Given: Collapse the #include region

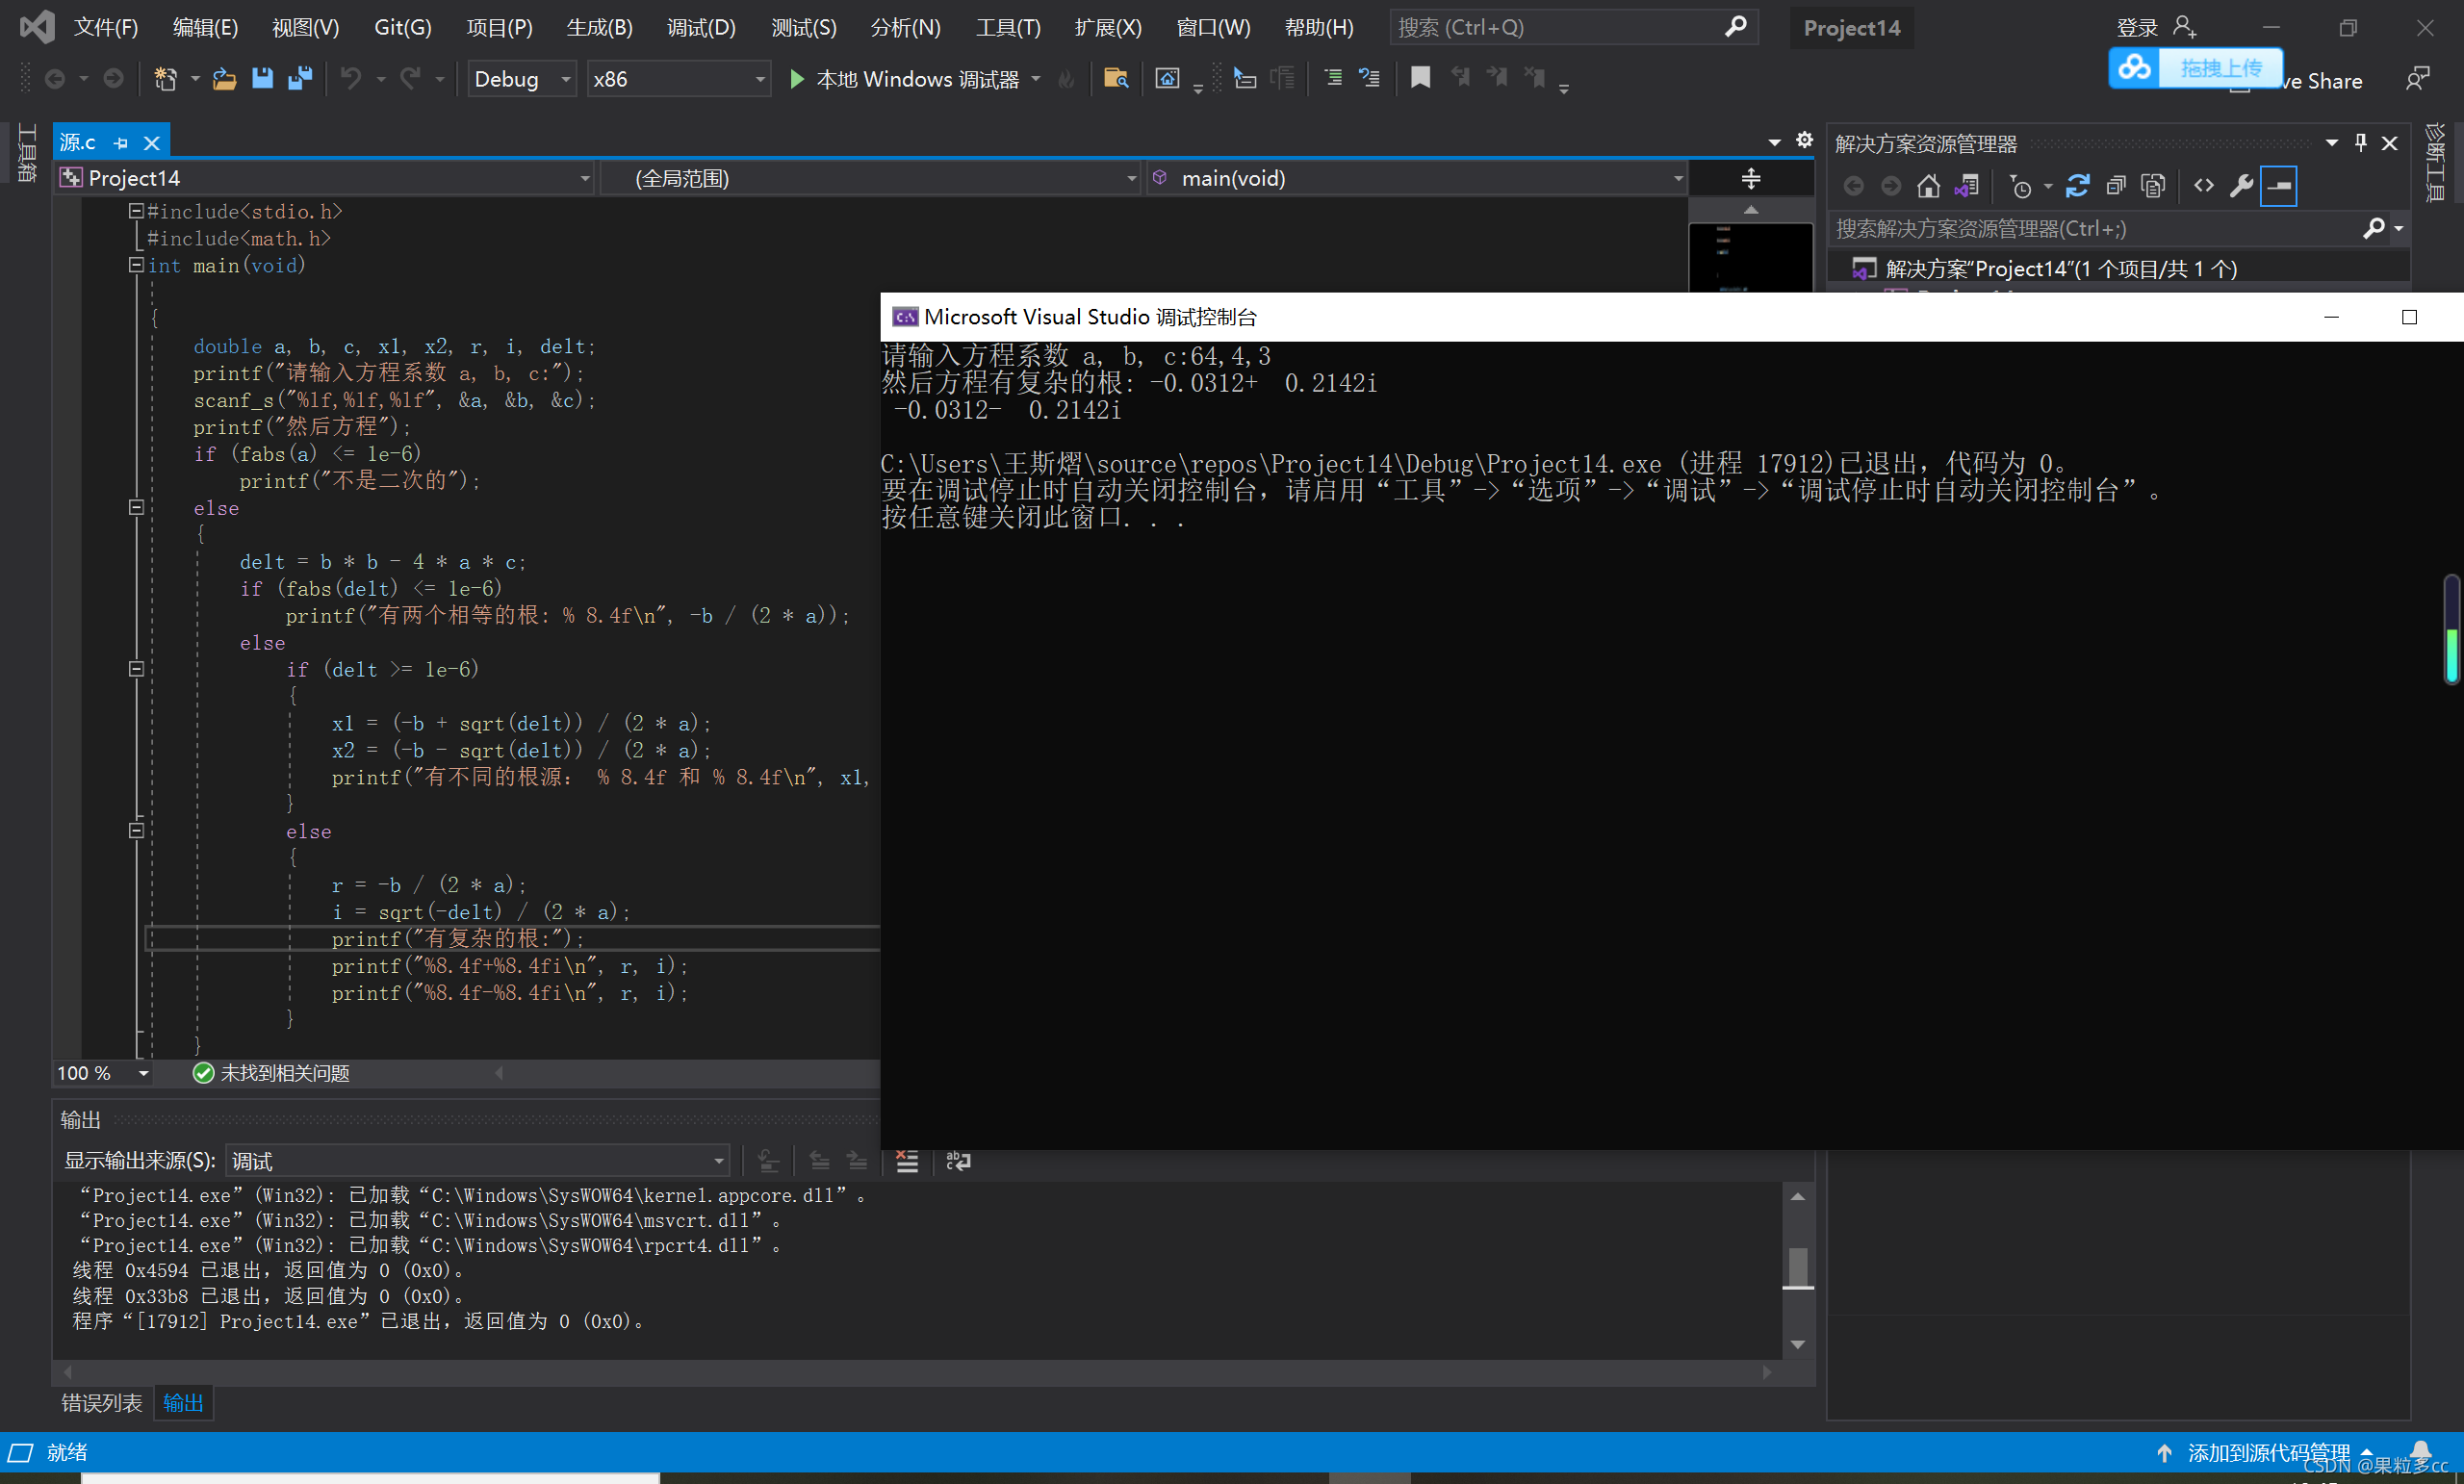Looking at the screenshot, I should click(x=136, y=211).
